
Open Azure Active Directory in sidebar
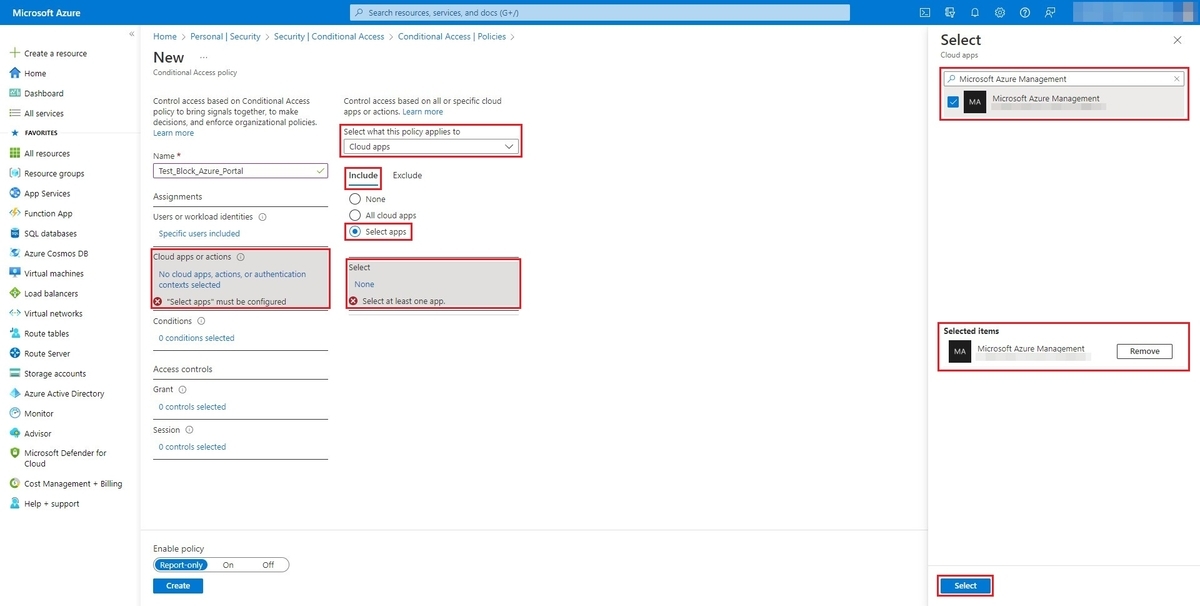(x=64, y=393)
